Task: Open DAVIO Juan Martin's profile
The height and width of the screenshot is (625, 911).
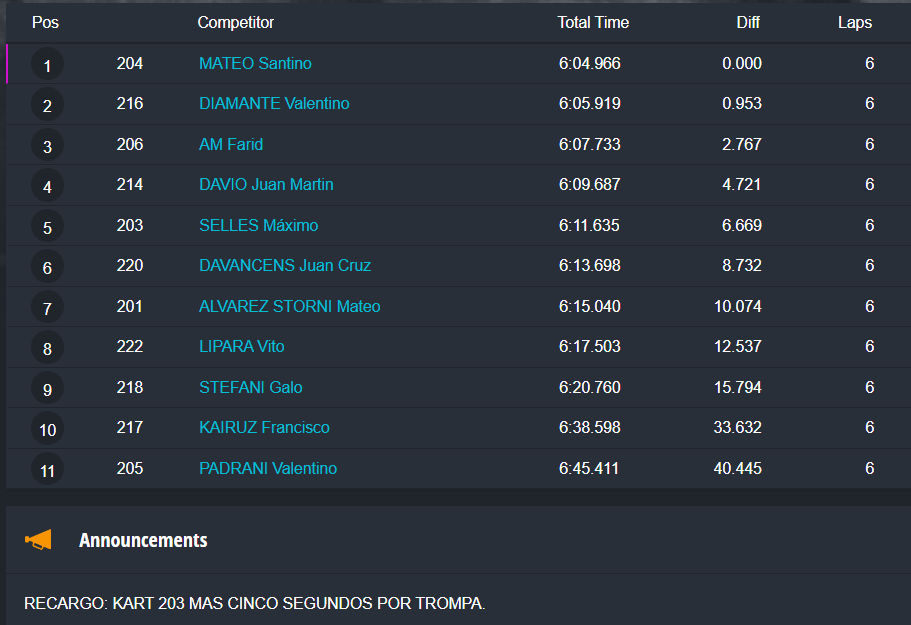Action: pos(266,185)
